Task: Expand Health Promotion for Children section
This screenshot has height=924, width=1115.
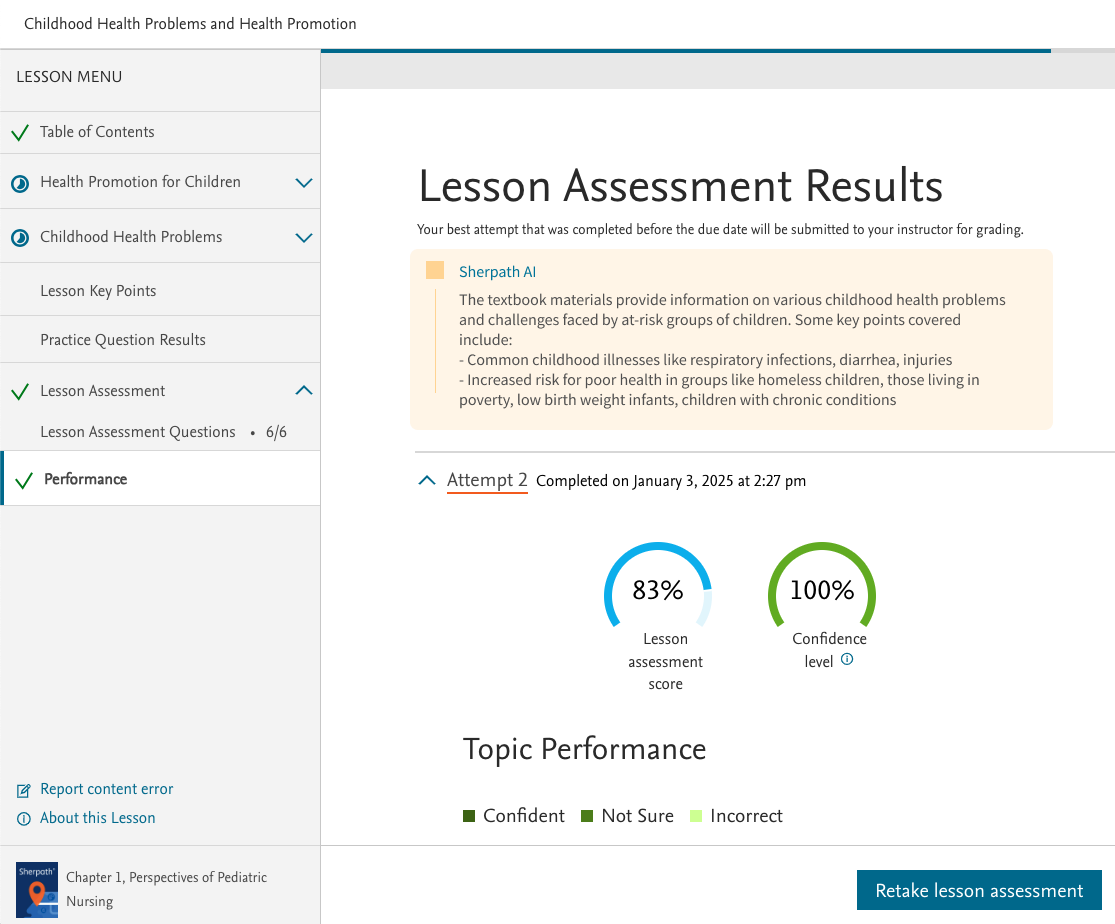Action: click(x=304, y=183)
